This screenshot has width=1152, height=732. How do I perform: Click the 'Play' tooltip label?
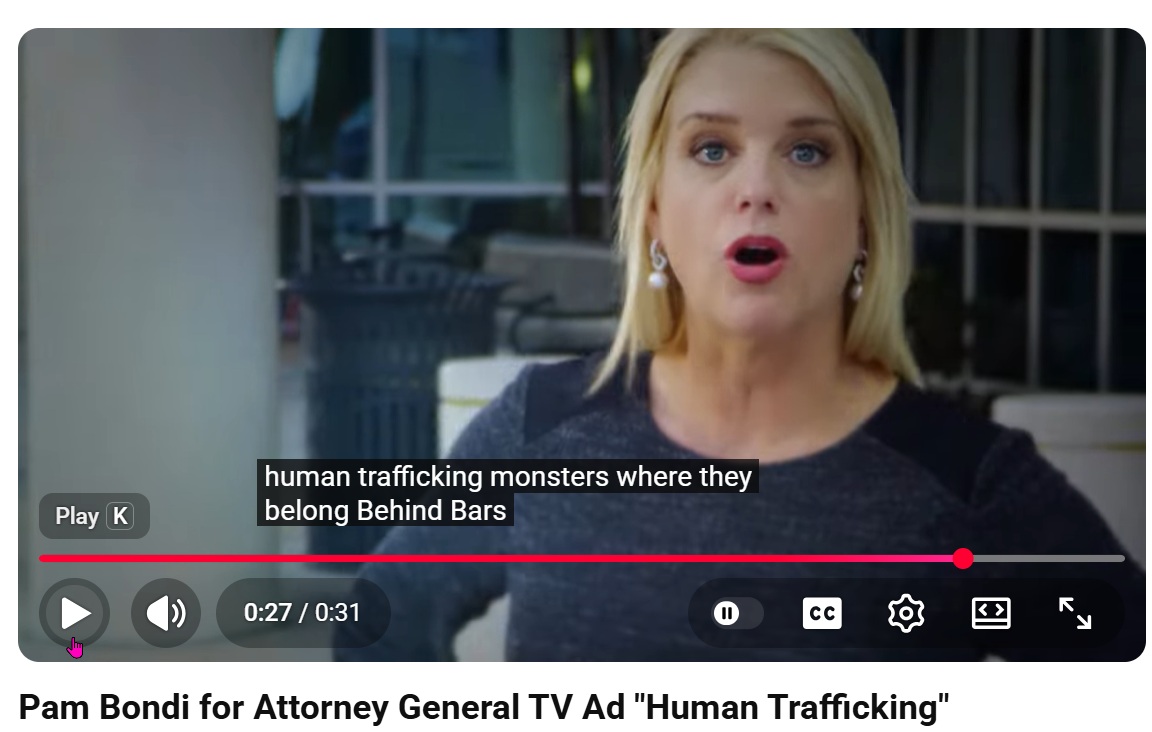tap(76, 516)
